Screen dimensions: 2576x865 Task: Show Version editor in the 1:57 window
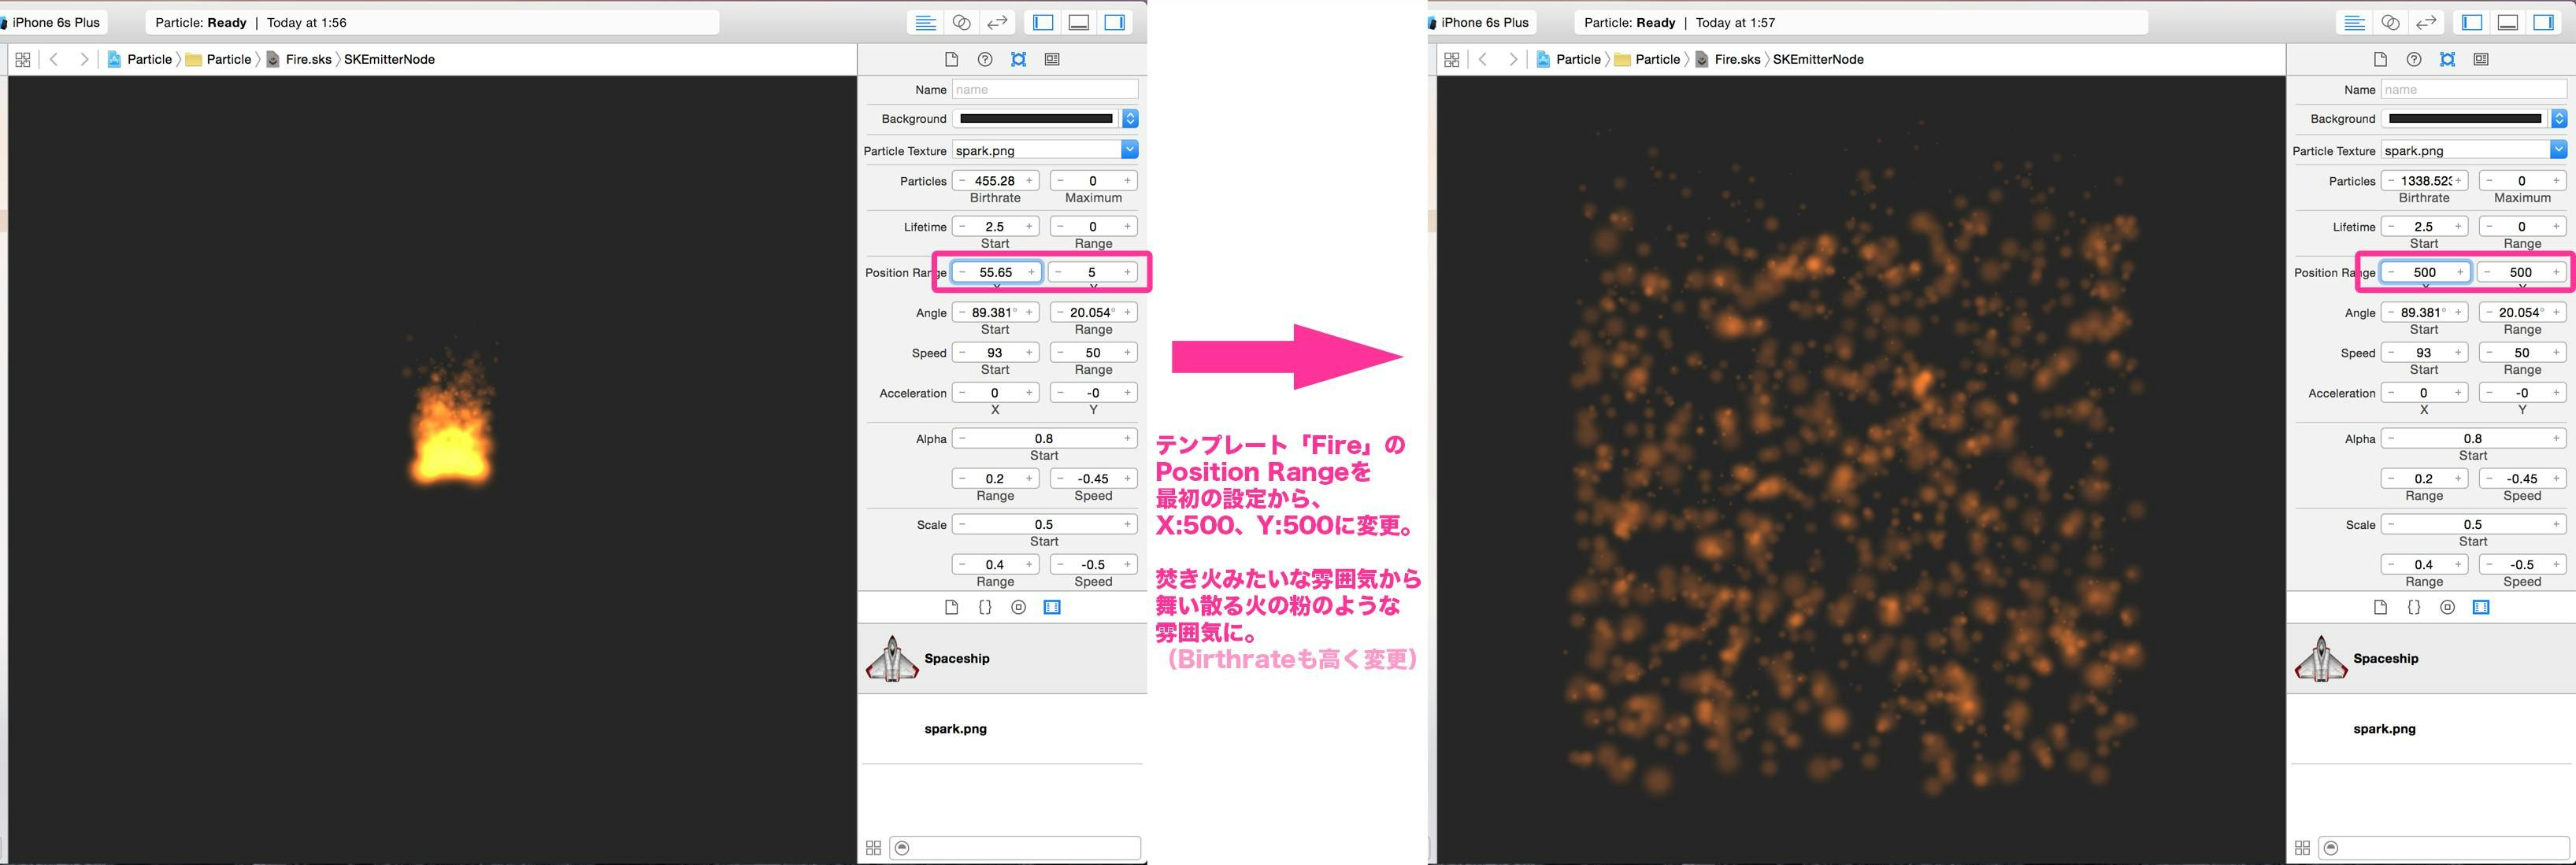coord(2426,22)
